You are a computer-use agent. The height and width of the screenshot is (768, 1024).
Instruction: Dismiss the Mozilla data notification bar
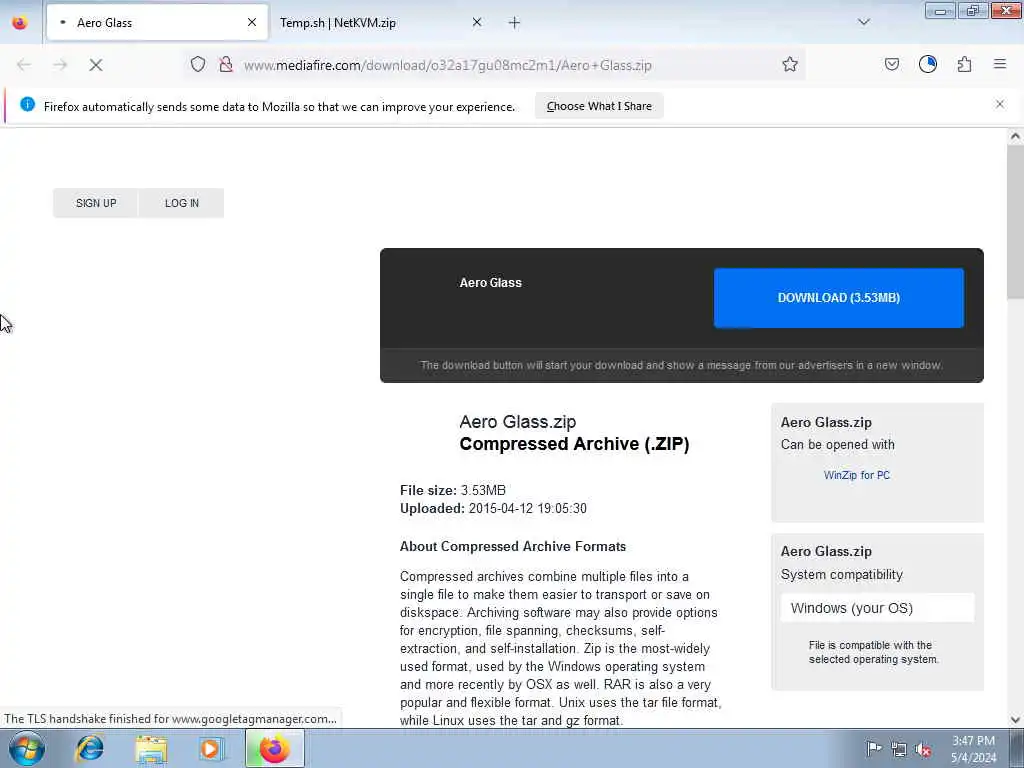(1000, 104)
